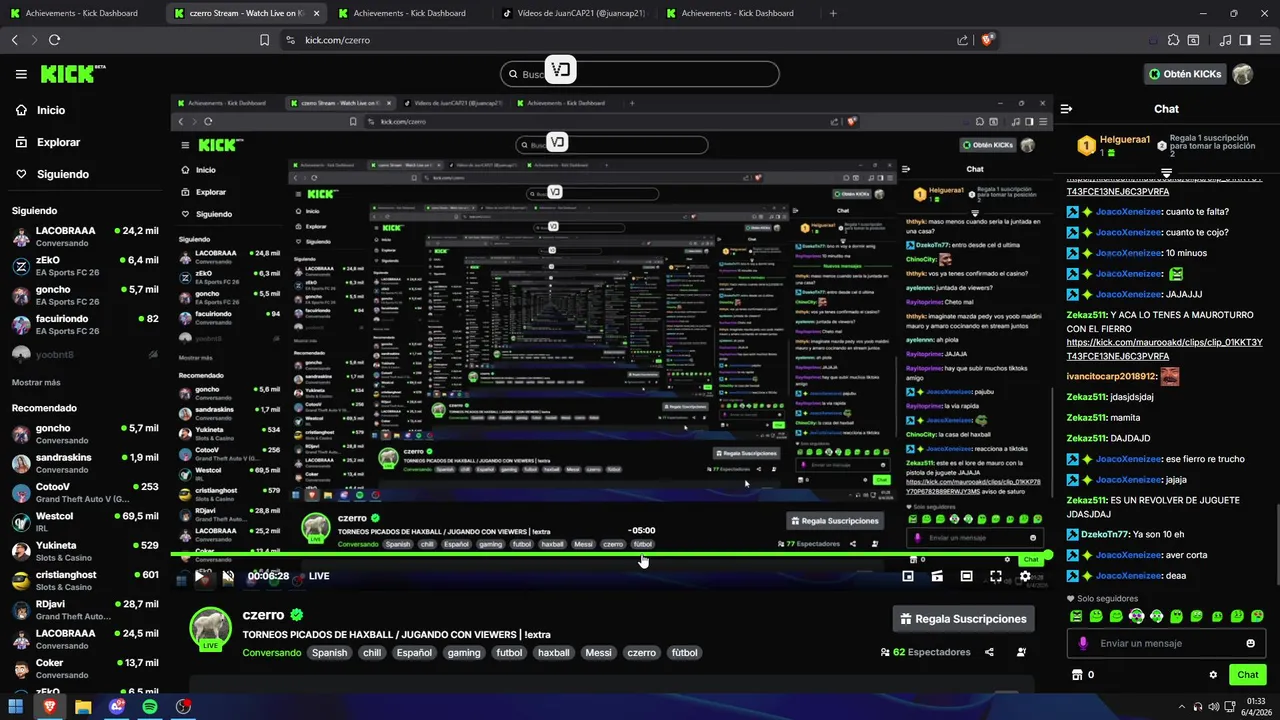Viewport: 1280px width, 720px height.
Task: Share the stream via share icon
Action: [989, 652]
